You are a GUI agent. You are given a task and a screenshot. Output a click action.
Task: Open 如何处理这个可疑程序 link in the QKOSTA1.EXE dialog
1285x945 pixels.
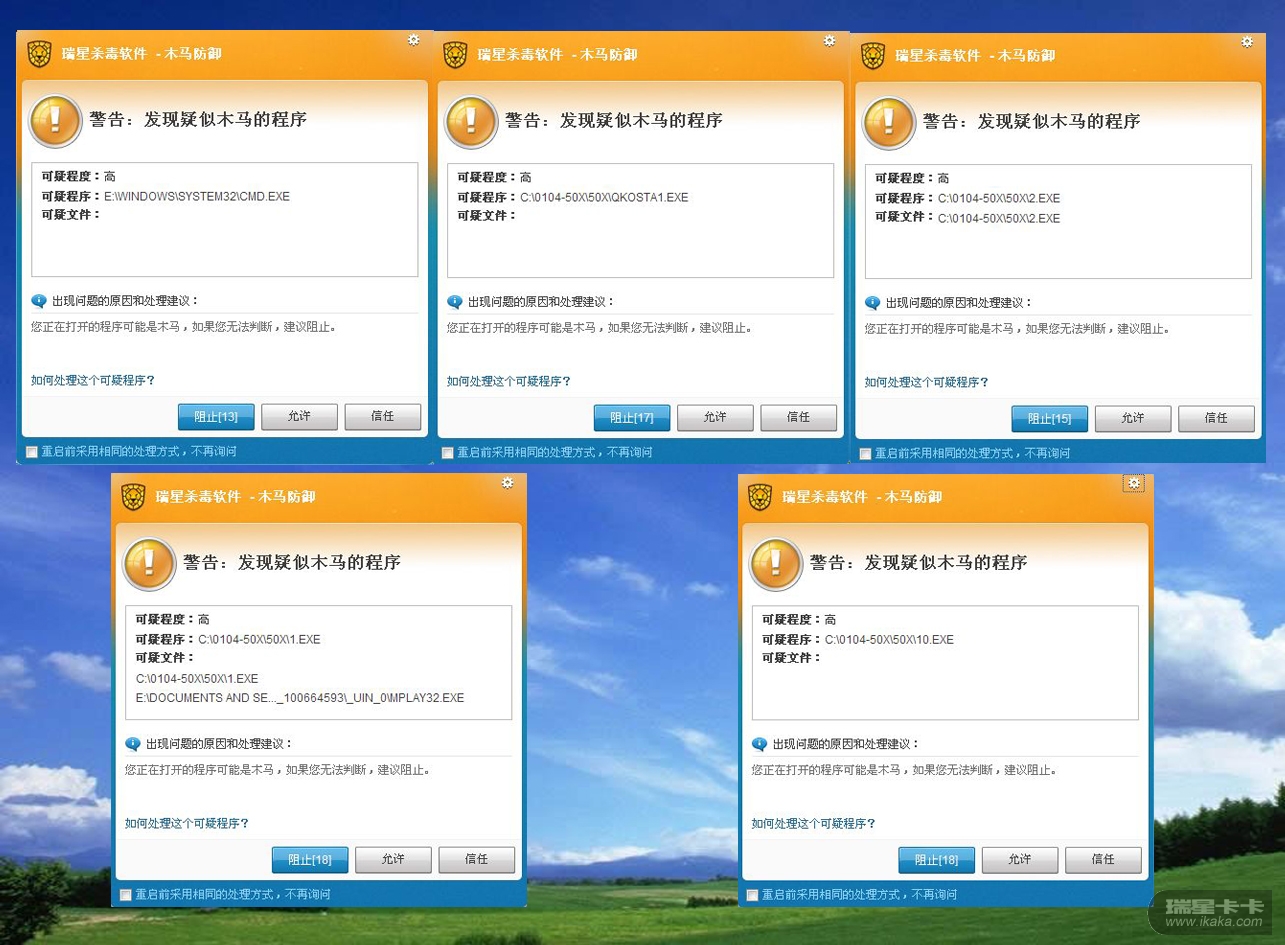(509, 381)
